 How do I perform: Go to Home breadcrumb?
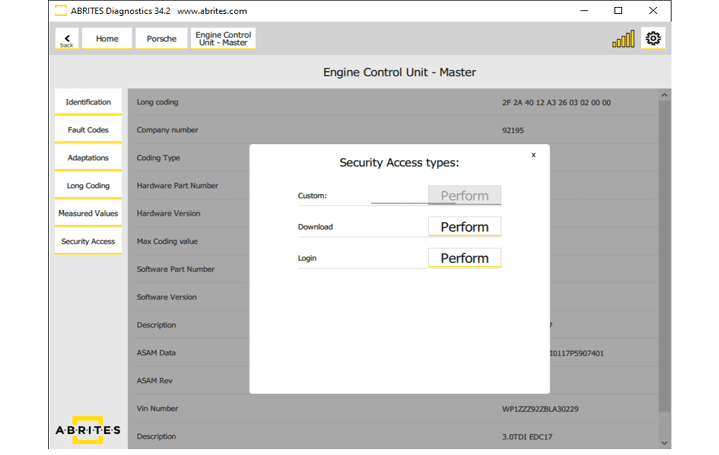(x=107, y=39)
